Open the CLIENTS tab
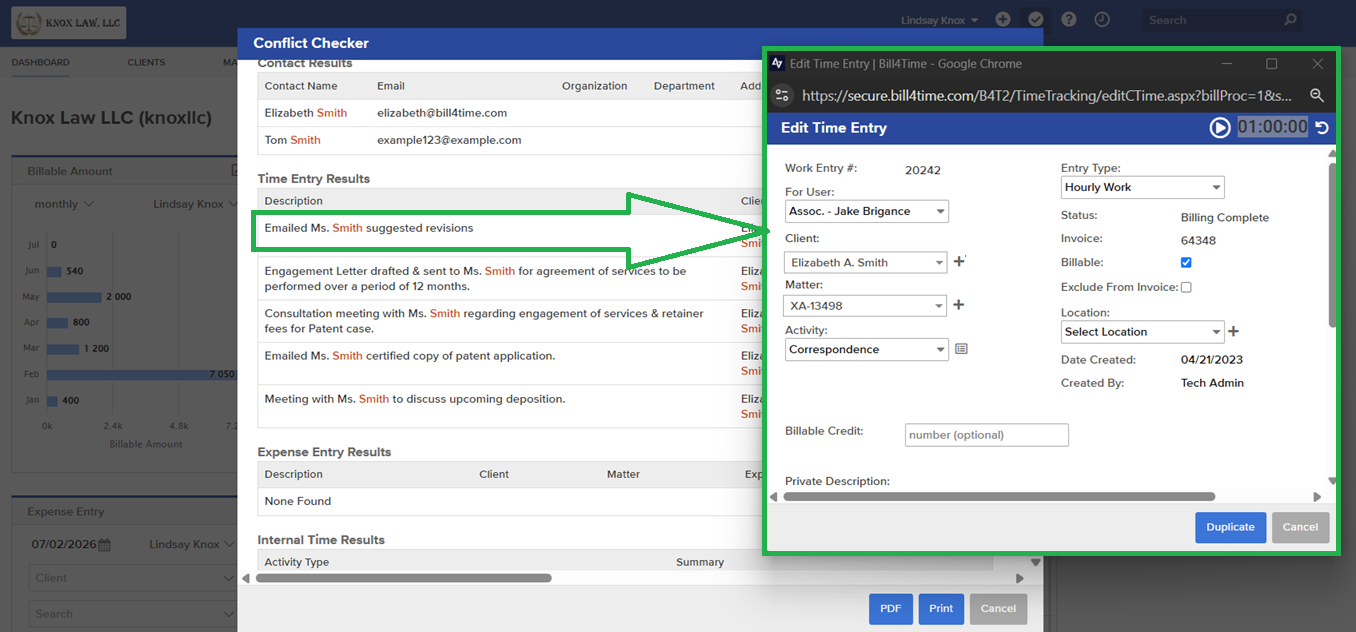This screenshot has width=1356, height=632. [x=146, y=62]
